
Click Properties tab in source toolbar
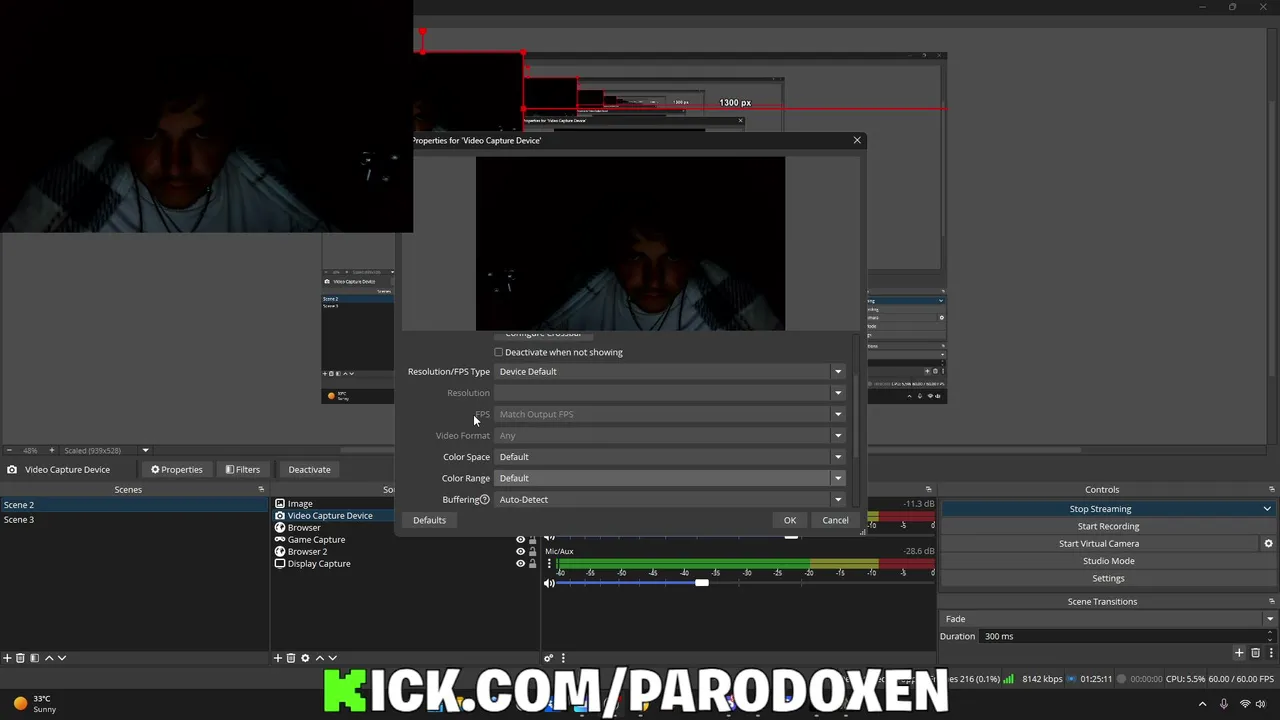point(177,470)
